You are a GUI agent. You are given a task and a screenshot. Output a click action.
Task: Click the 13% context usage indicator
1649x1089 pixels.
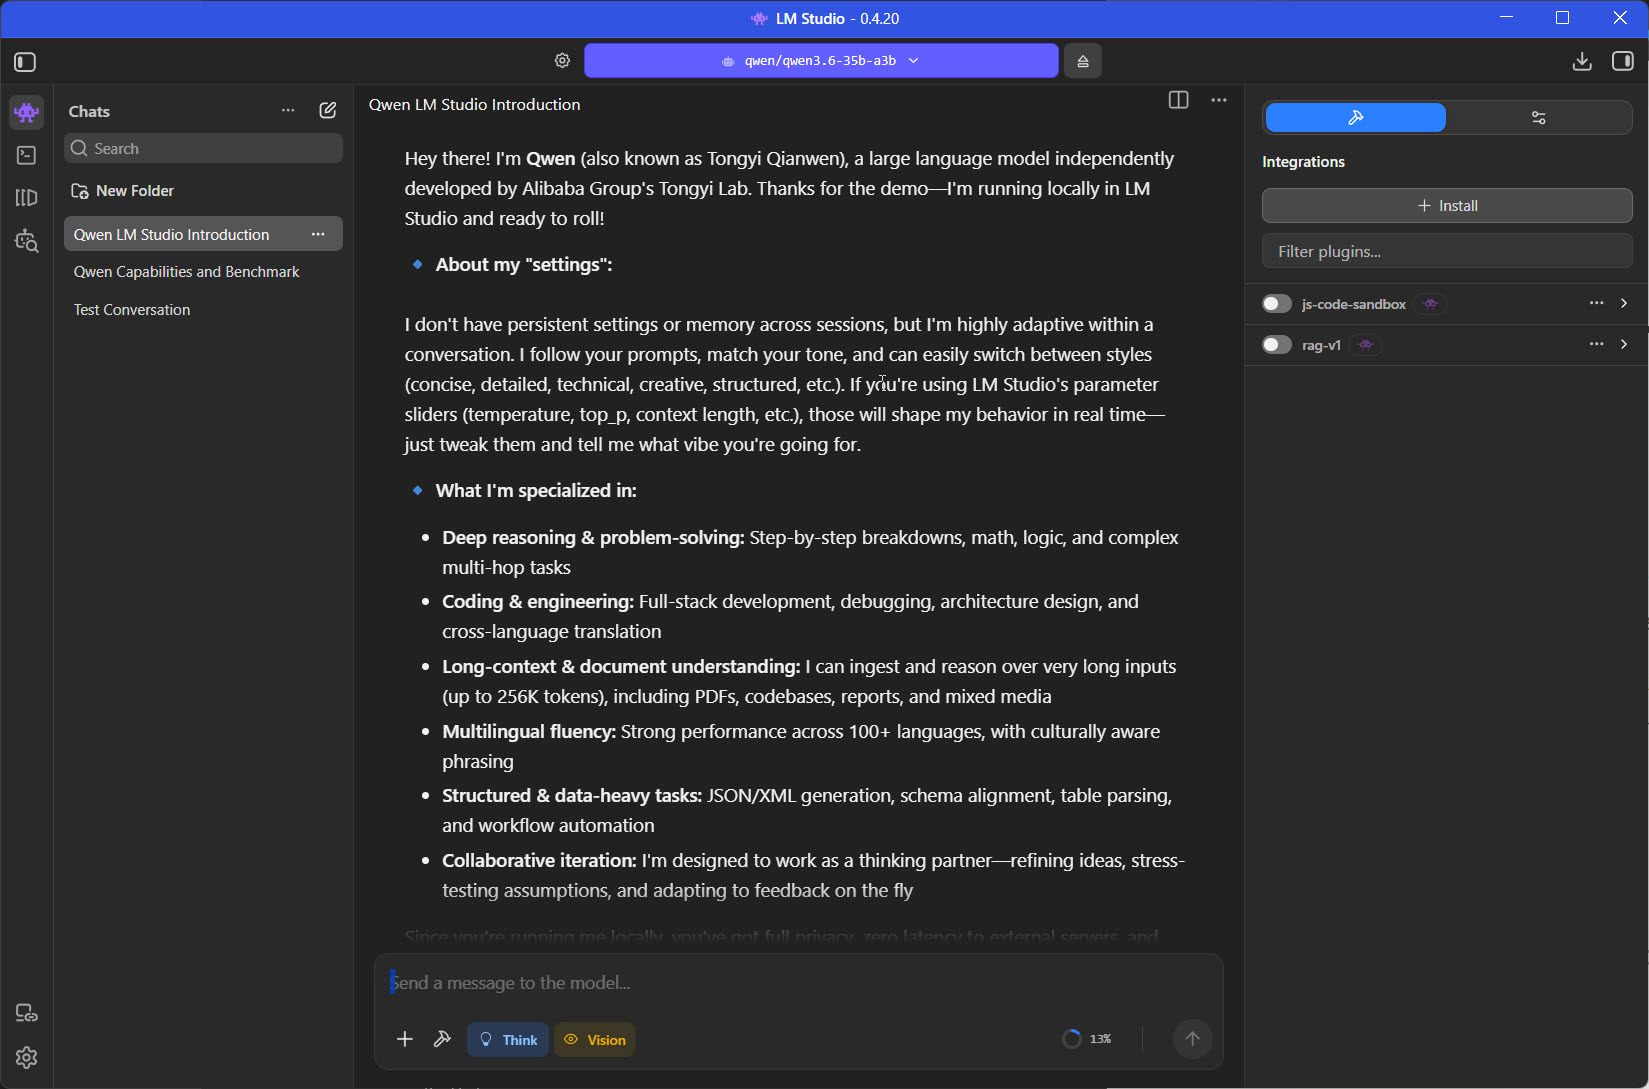1087,1039
